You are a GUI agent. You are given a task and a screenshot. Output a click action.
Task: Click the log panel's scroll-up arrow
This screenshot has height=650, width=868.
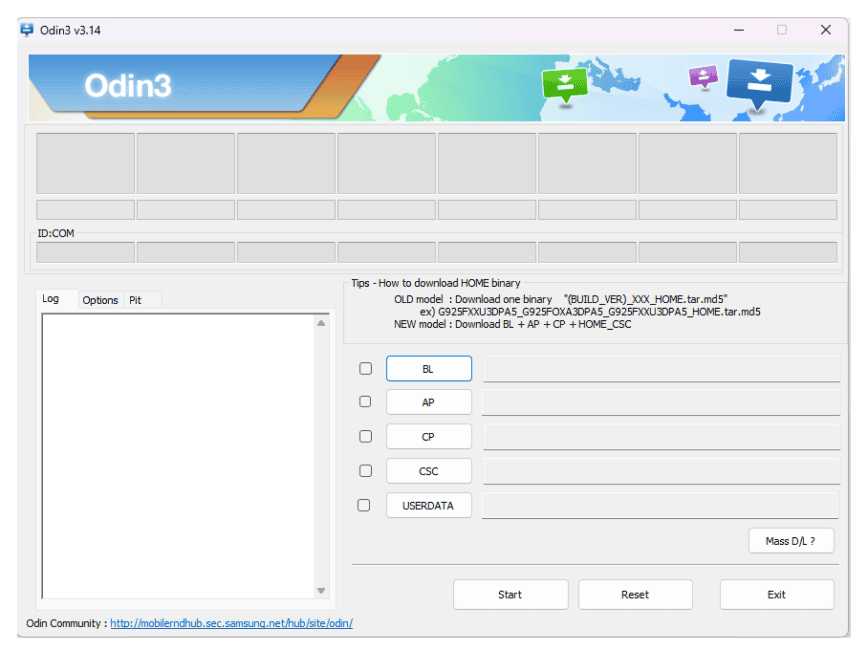321,322
